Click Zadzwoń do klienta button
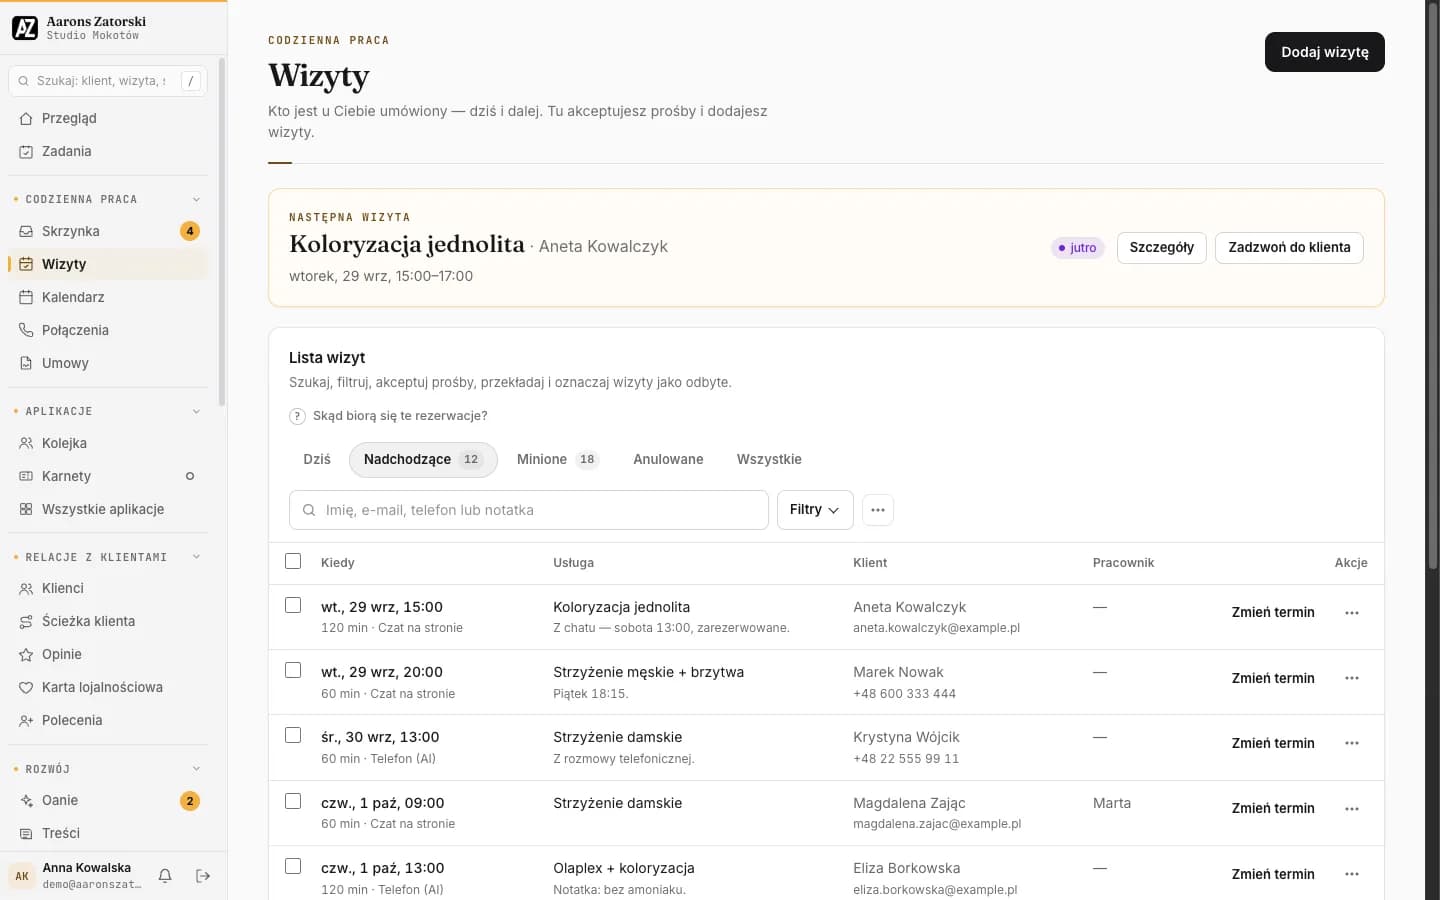 1289,248
